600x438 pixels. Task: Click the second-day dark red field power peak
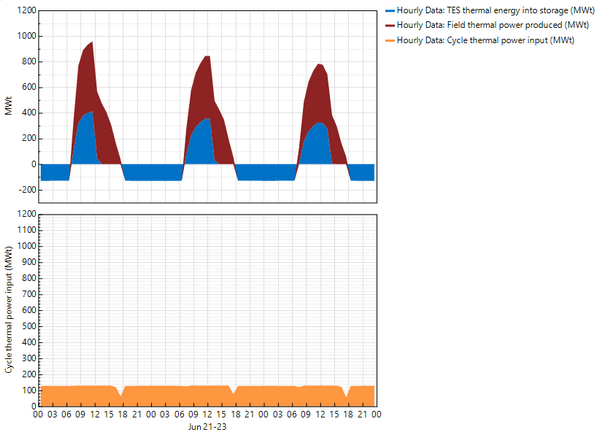pos(206,59)
